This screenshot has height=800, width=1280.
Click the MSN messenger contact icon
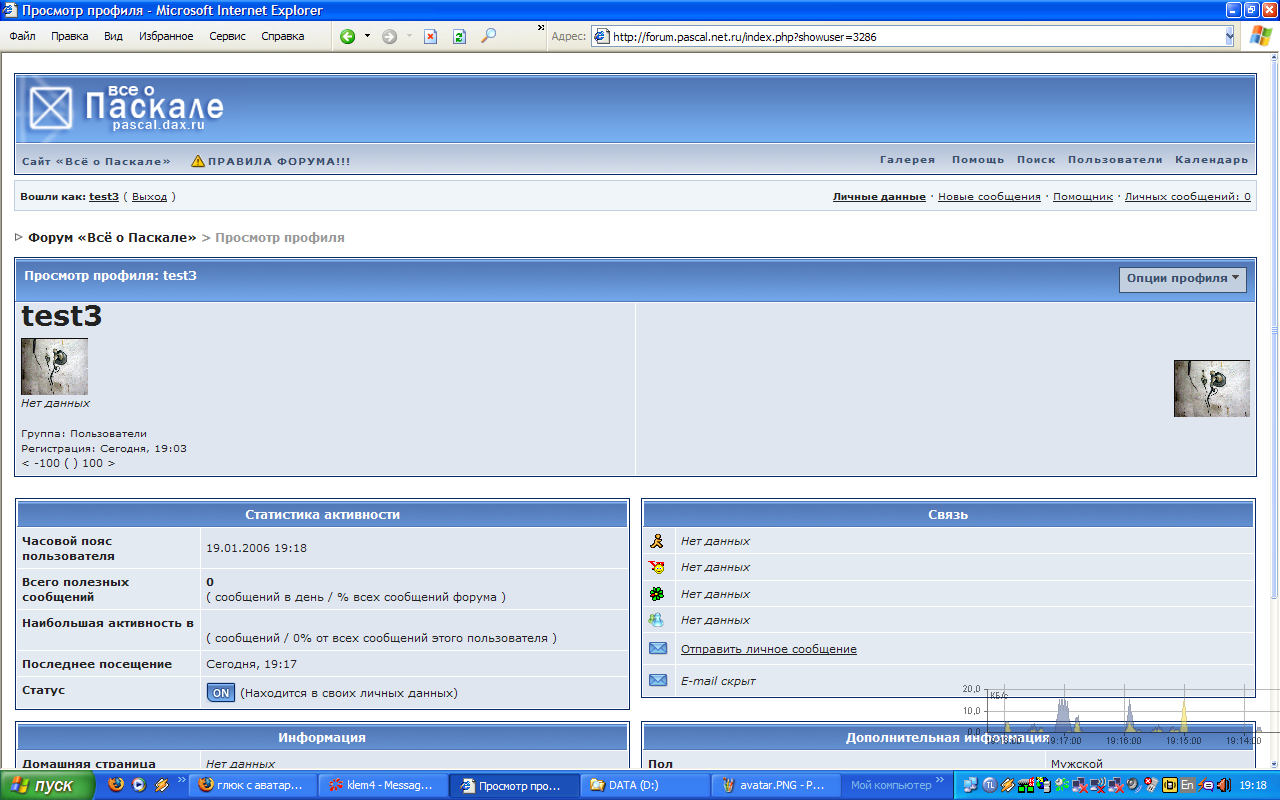pos(657,620)
